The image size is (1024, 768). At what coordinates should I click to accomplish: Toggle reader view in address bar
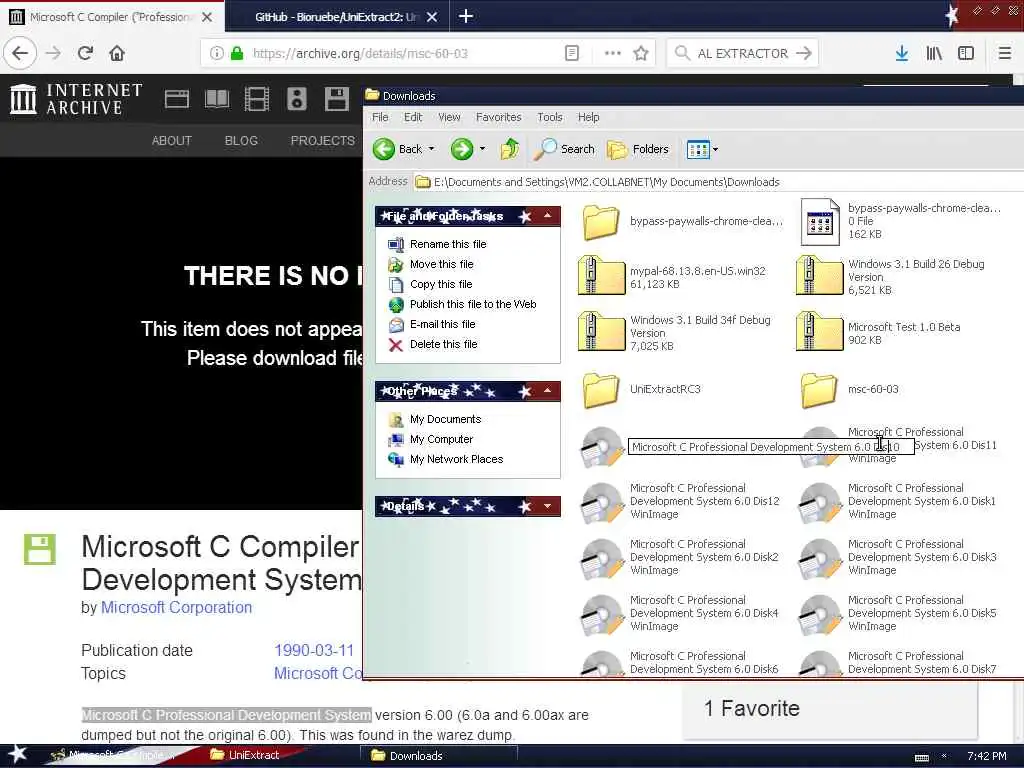pyautogui.click(x=571, y=53)
